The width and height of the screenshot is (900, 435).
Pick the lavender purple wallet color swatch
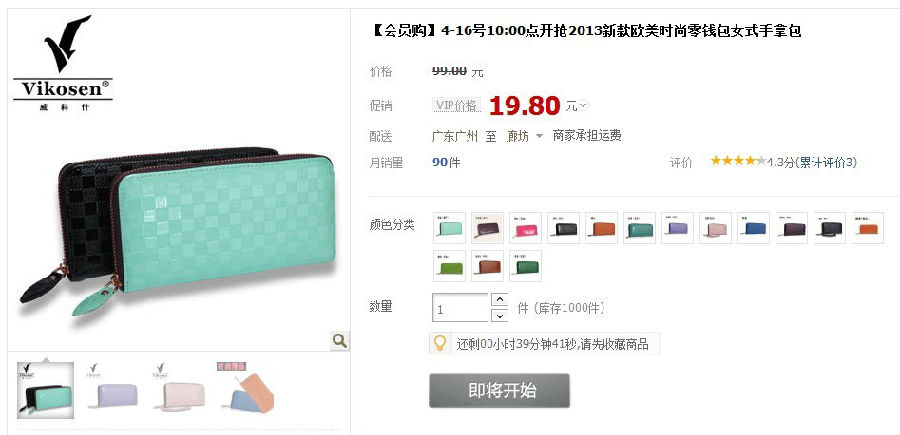(x=677, y=228)
